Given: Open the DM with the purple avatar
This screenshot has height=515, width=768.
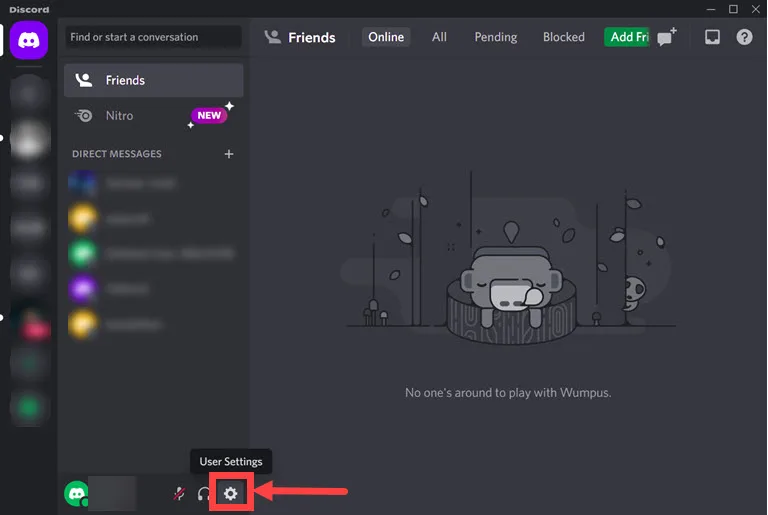Looking at the screenshot, I should tap(153, 289).
